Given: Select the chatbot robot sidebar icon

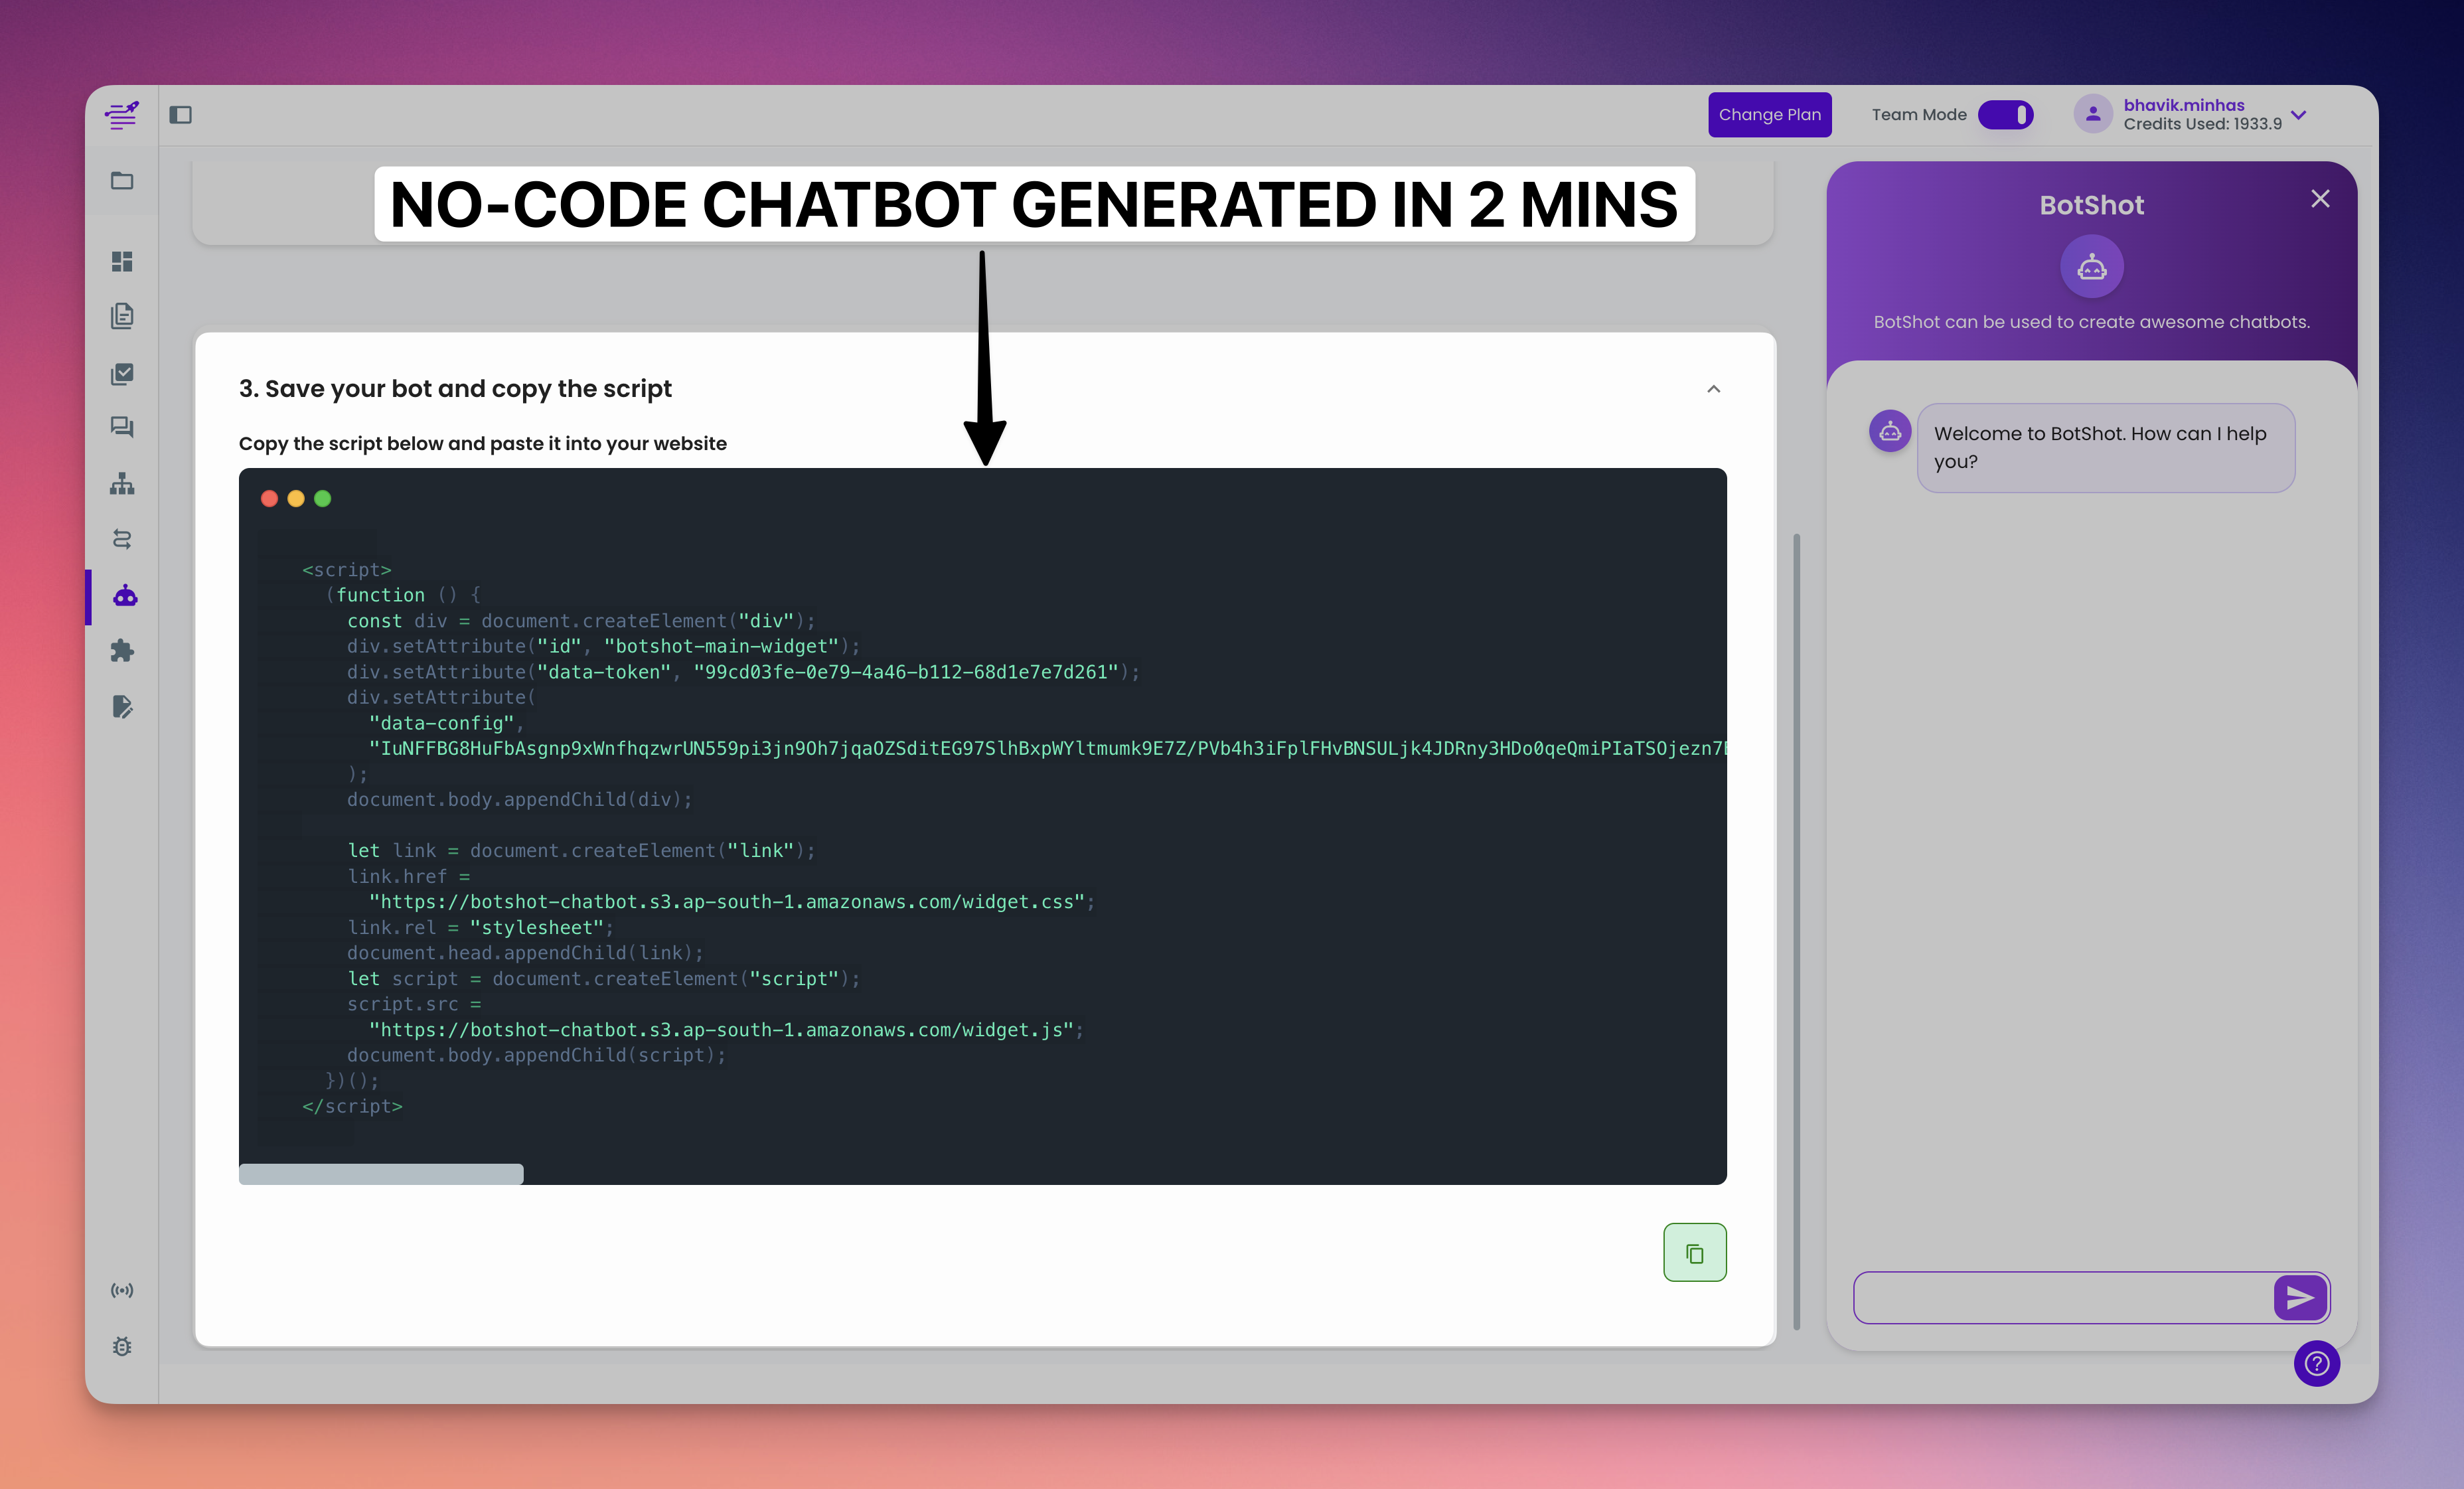Looking at the screenshot, I should click(x=125, y=596).
